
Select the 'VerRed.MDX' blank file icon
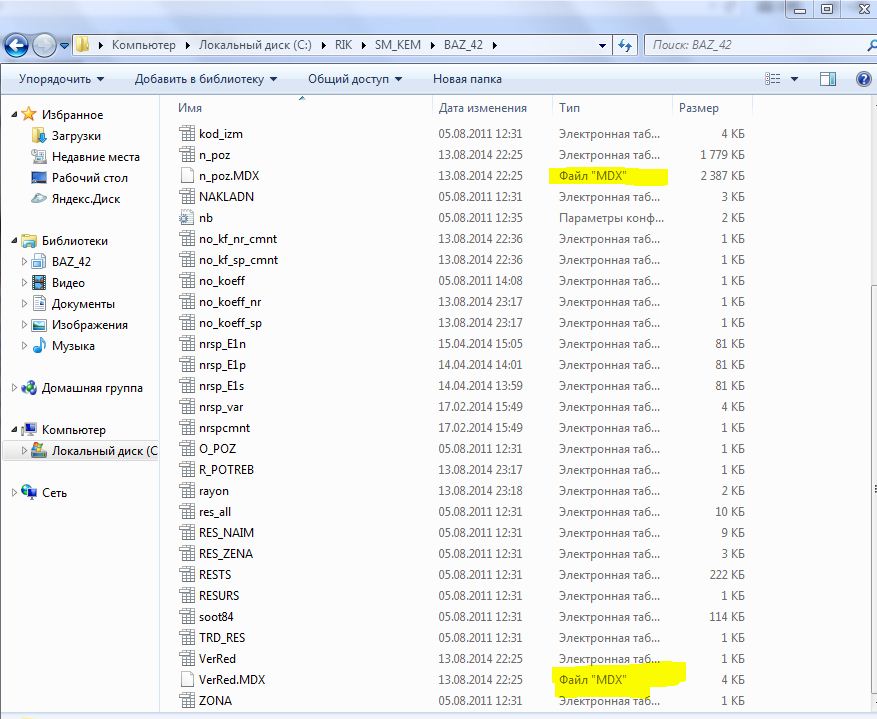point(187,680)
